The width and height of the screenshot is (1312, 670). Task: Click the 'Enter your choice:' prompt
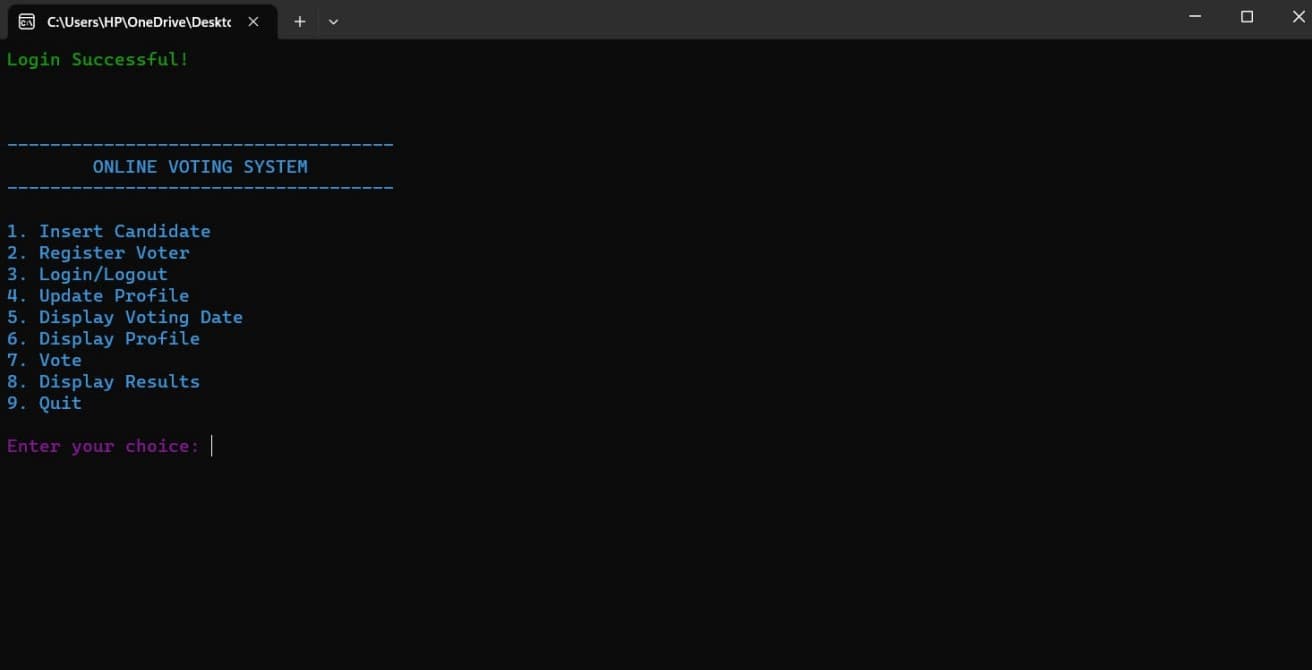(x=103, y=446)
